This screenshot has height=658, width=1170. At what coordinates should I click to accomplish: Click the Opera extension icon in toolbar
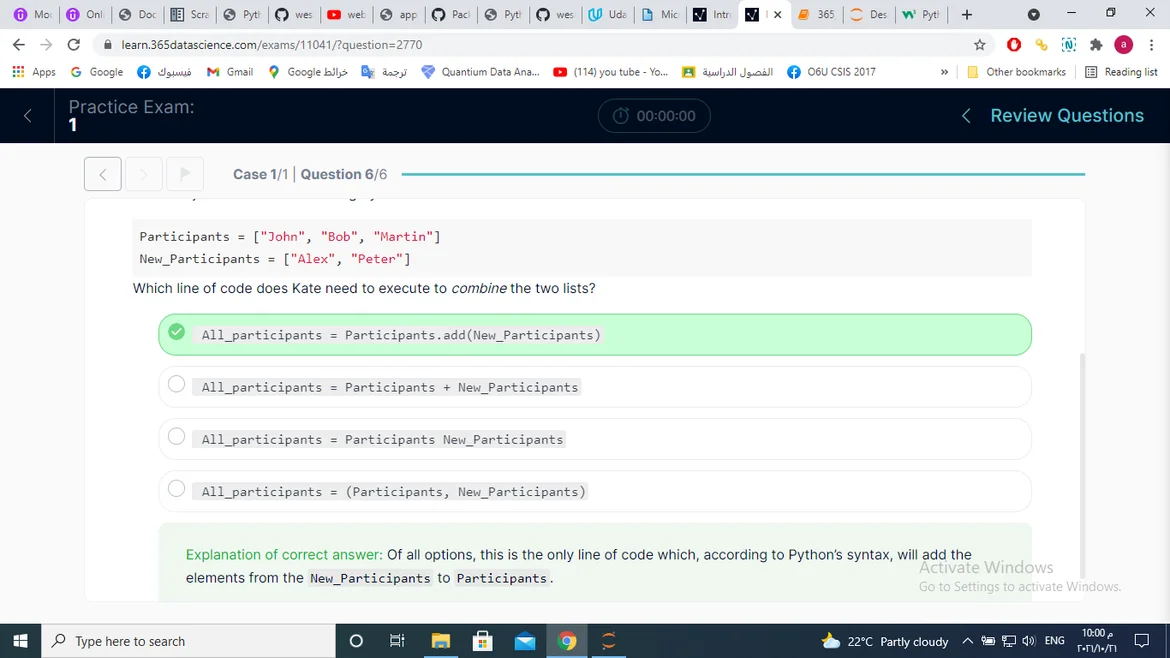(x=1014, y=45)
